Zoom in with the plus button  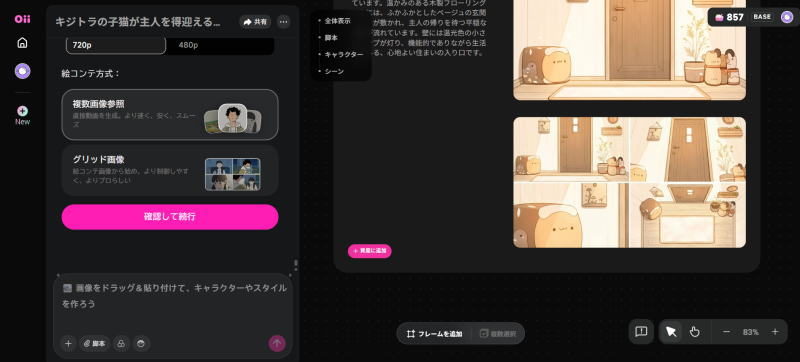[775, 332]
